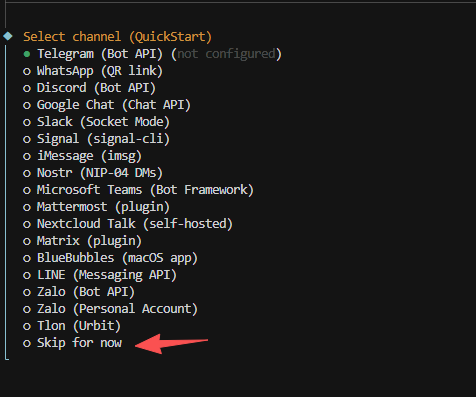Choose Tlon (Urbit) channel

click(x=72, y=326)
